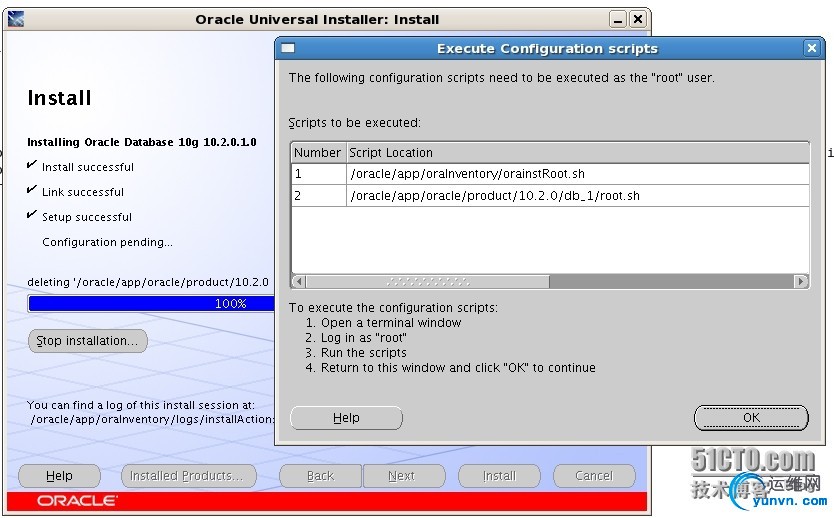834x518 pixels.
Task: Click OK in Execute Configuration scripts dialog
Action: point(751,417)
